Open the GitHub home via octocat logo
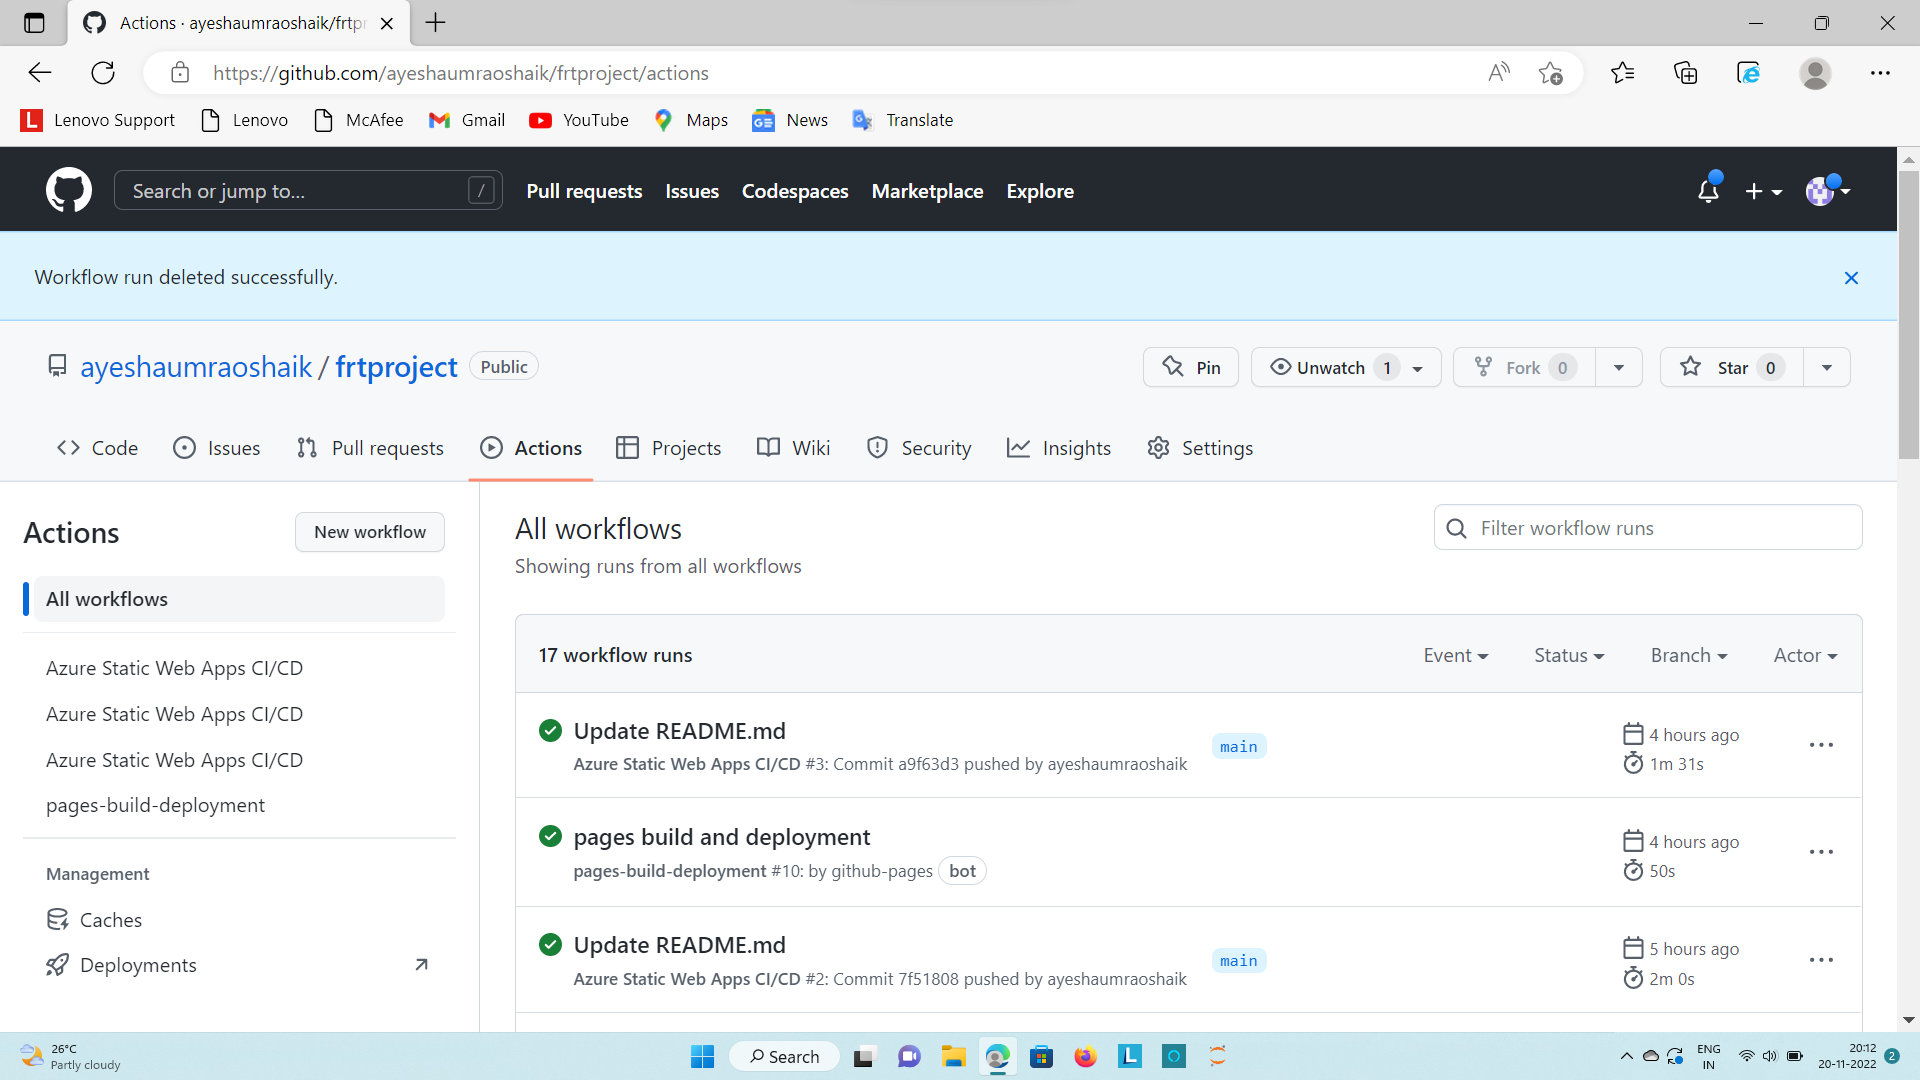Viewport: 1920px width, 1080px height. 68,190
